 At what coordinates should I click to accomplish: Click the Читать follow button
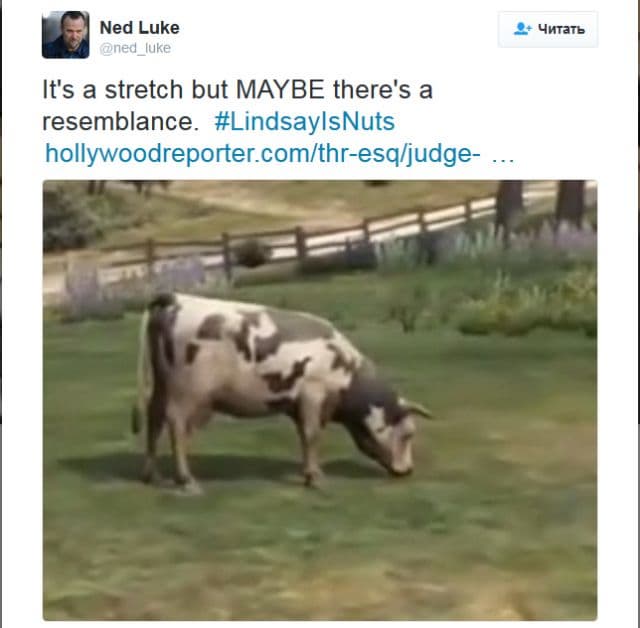click(548, 29)
